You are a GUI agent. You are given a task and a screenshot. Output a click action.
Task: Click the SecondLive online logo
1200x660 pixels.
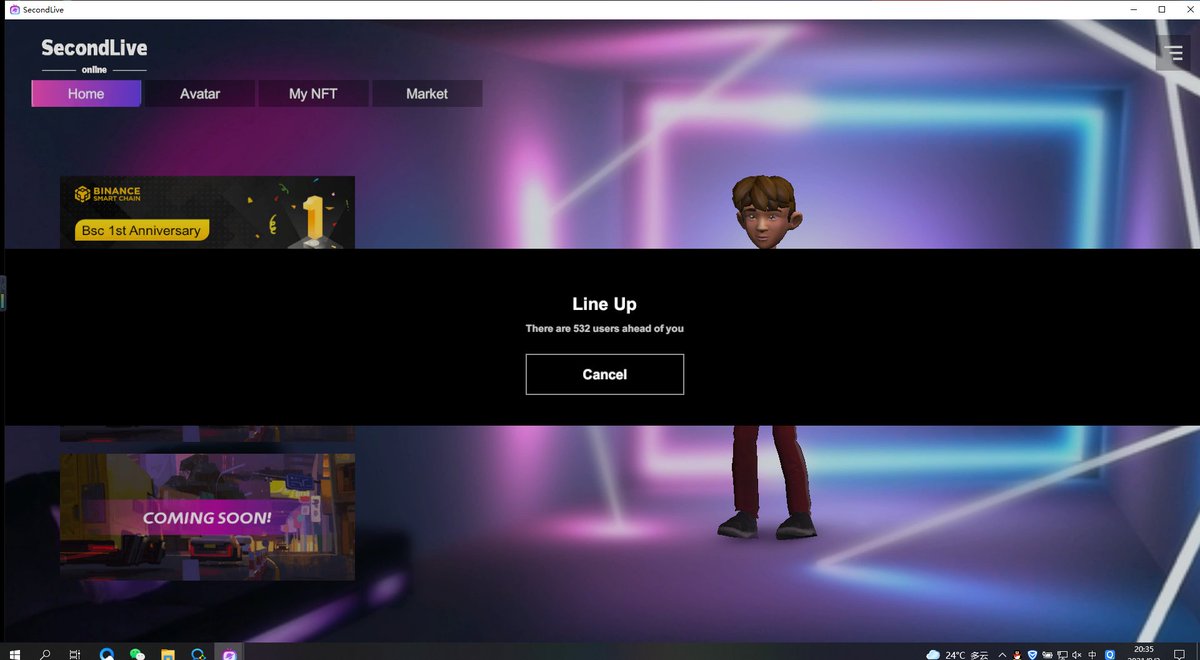94,56
